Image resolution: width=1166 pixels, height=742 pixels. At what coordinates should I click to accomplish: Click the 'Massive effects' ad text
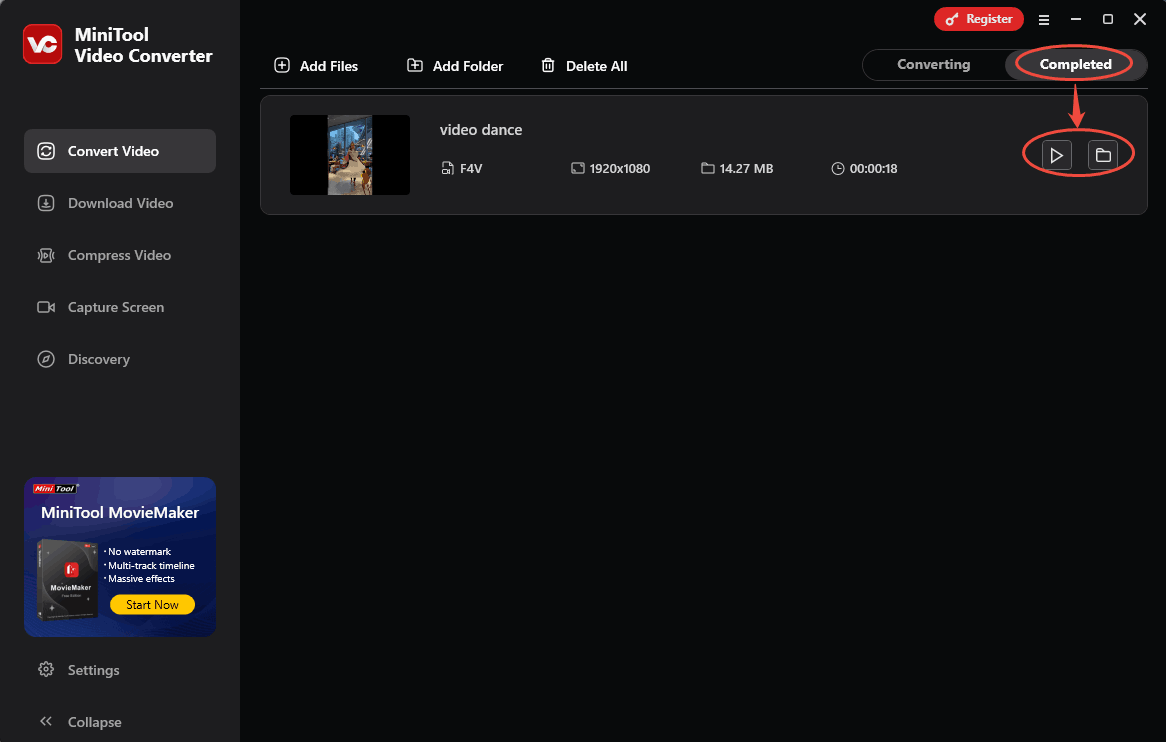pyautogui.click(x=141, y=579)
